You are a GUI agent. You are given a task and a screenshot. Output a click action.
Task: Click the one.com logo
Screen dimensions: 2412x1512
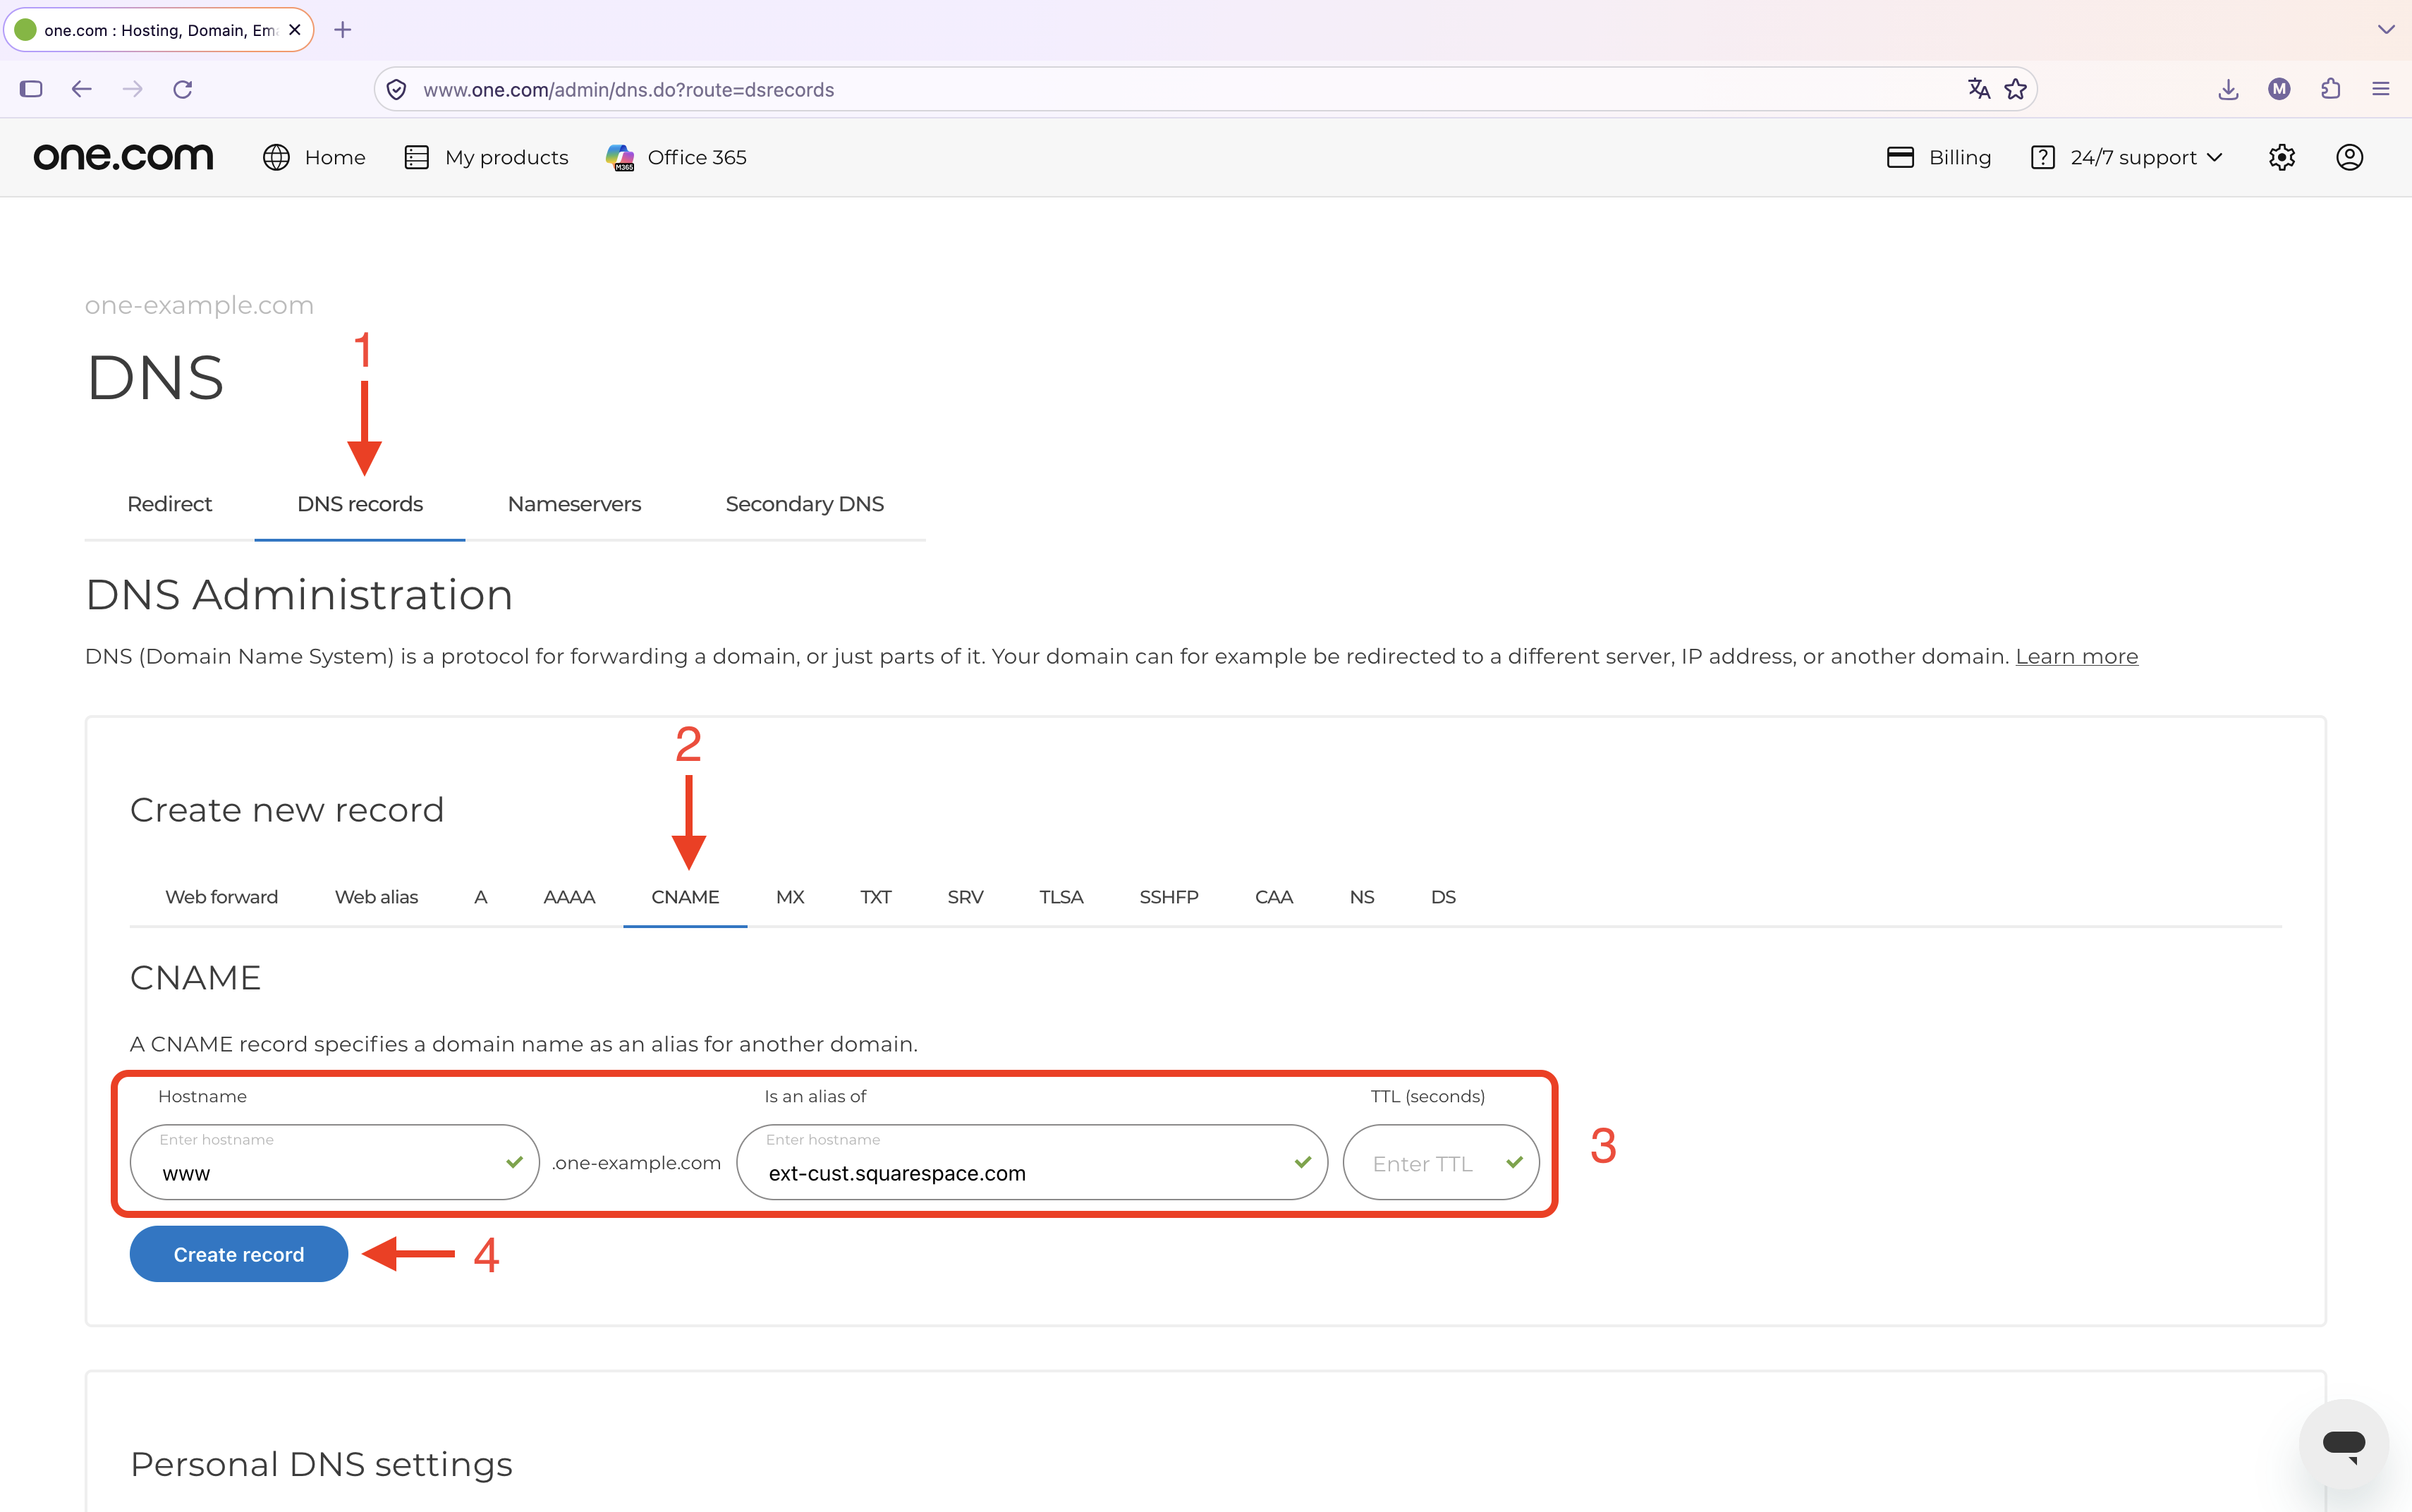[x=123, y=157]
